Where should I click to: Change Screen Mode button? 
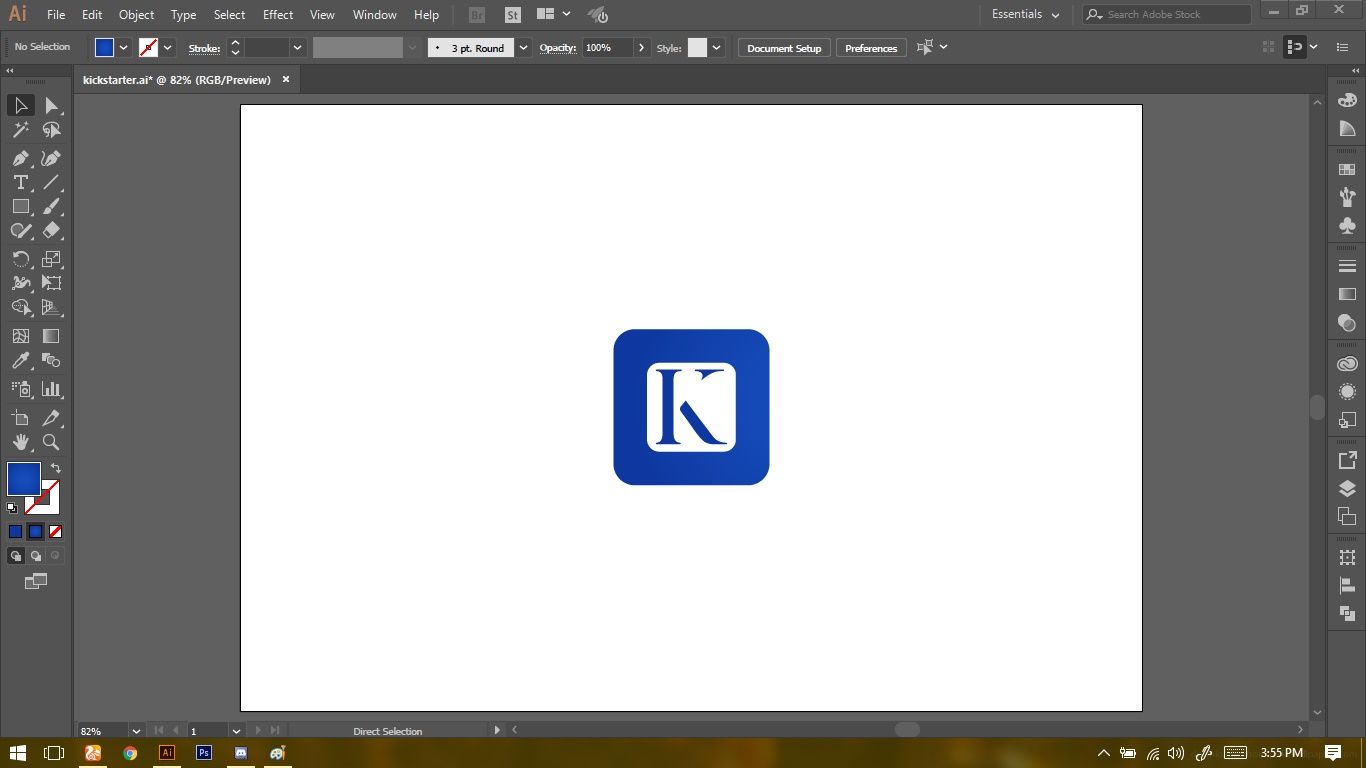(x=36, y=581)
